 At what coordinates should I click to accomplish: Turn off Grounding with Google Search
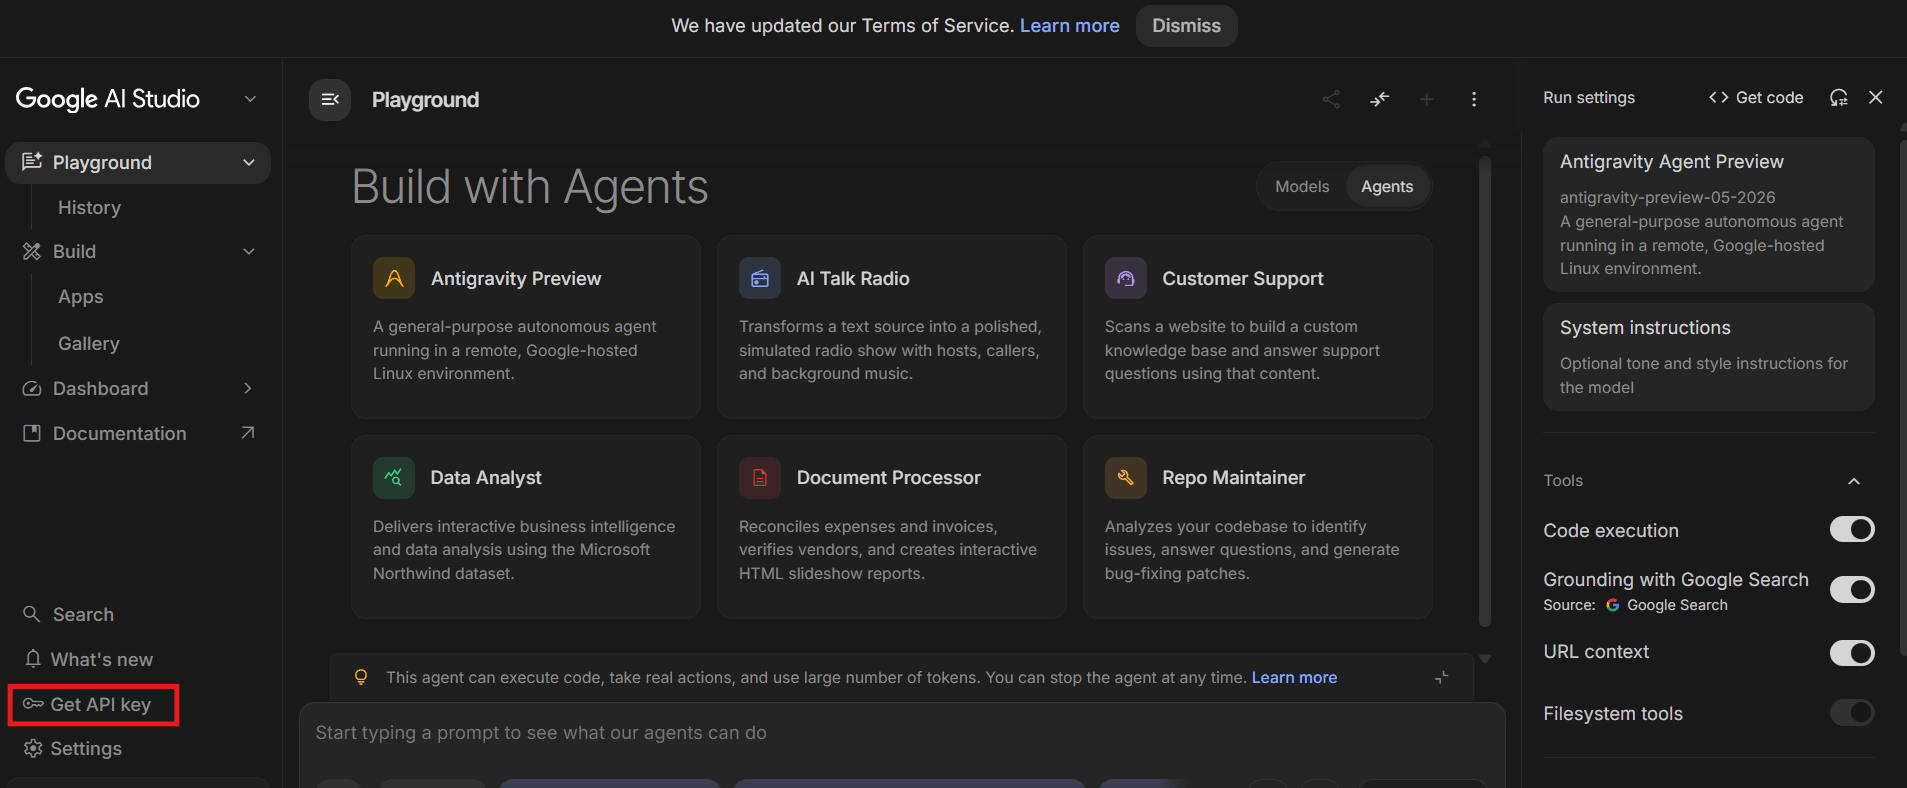pos(1852,590)
